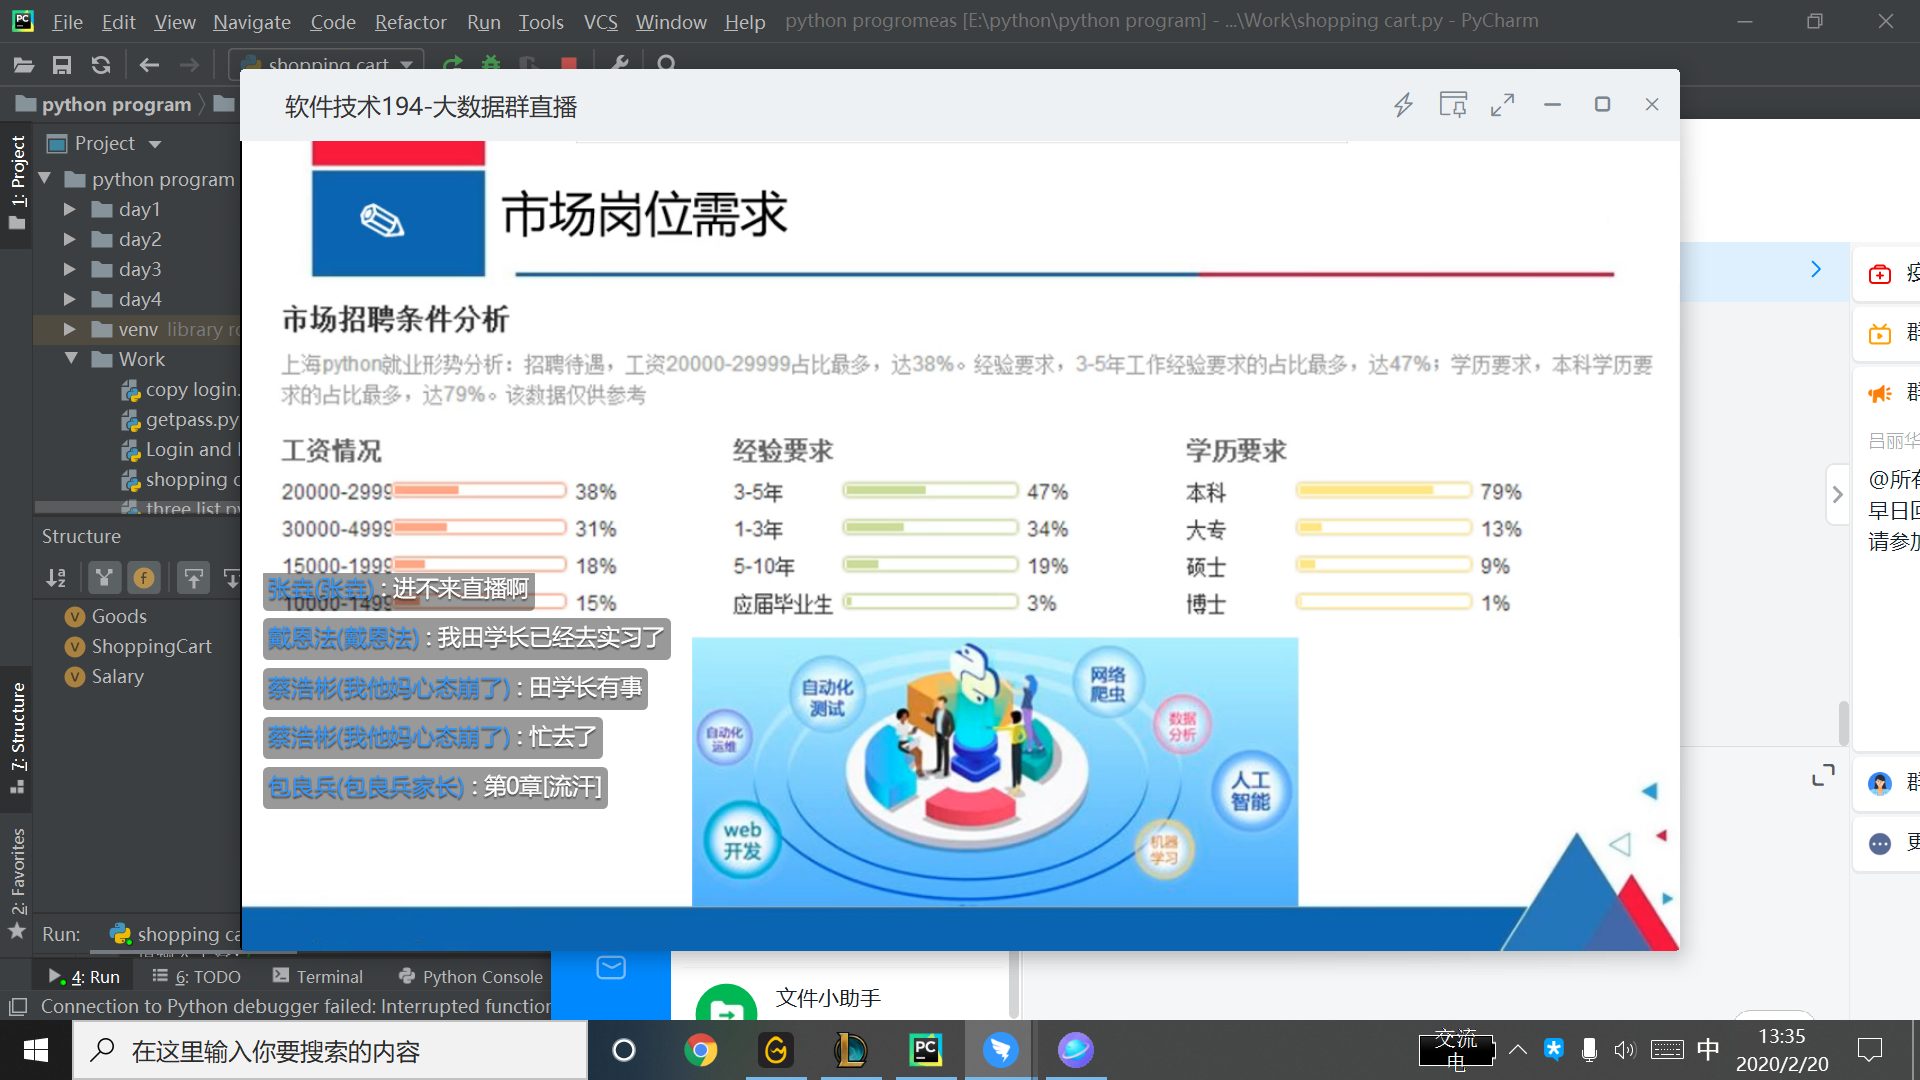Stop the running process with red square icon
The height and width of the screenshot is (1080, 1920).
(x=568, y=64)
